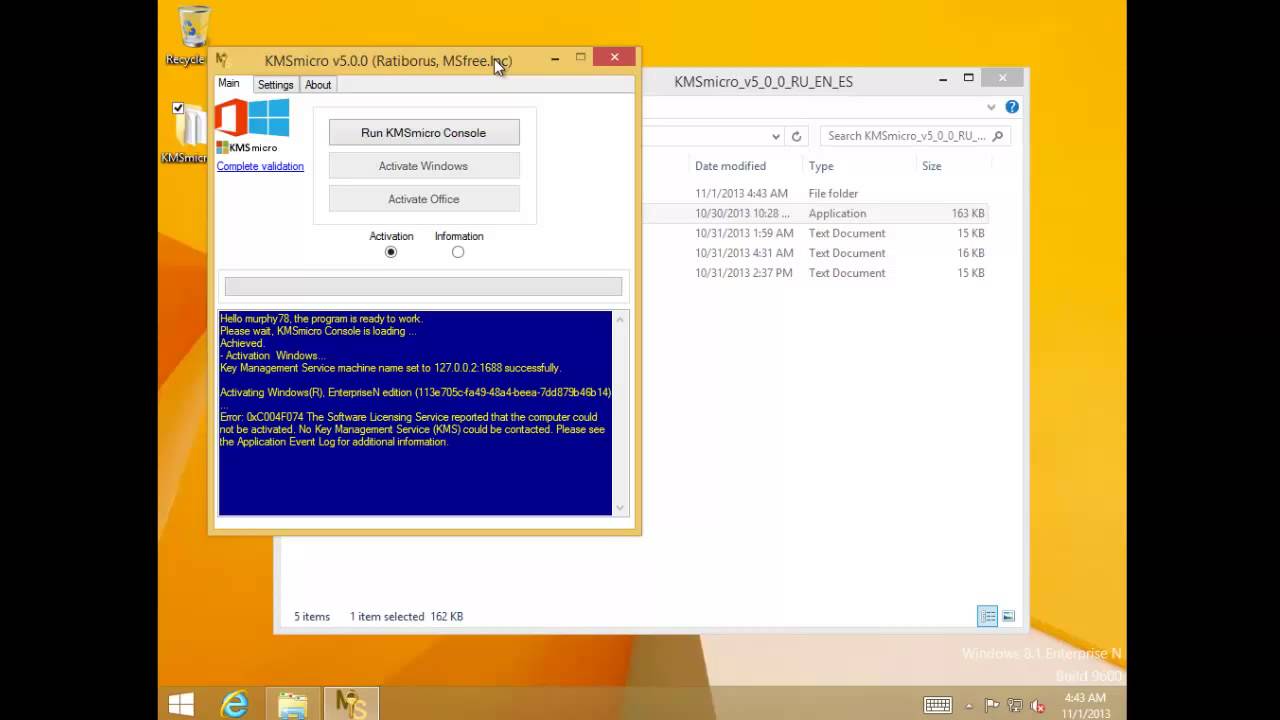The width and height of the screenshot is (1280, 720).
Task: Click the network icon in system tray
Action: pyautogui.click(x=1015, y=705)
